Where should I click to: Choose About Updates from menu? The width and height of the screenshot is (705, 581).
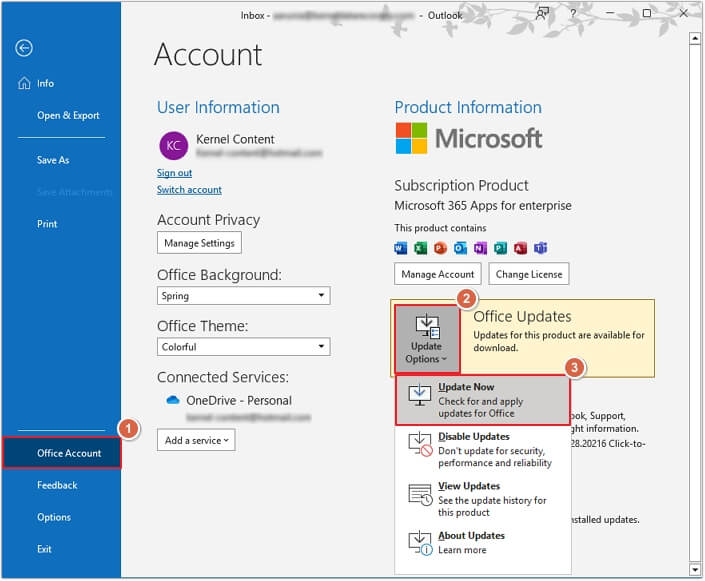click(x=482, y=543)
